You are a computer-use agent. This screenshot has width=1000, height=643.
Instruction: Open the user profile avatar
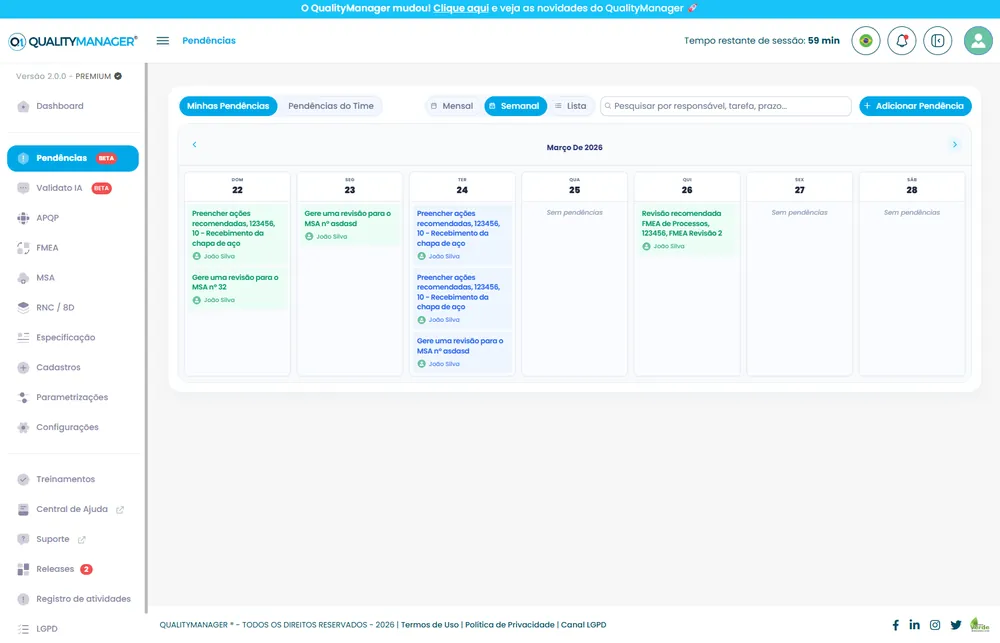tap(978, 41)
